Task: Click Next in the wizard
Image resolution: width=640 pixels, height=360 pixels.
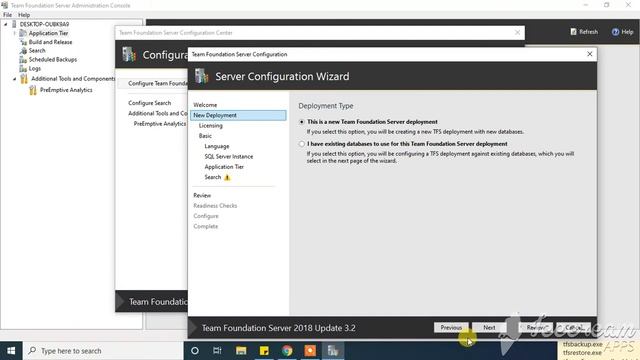Action: [x=489, y=327]
